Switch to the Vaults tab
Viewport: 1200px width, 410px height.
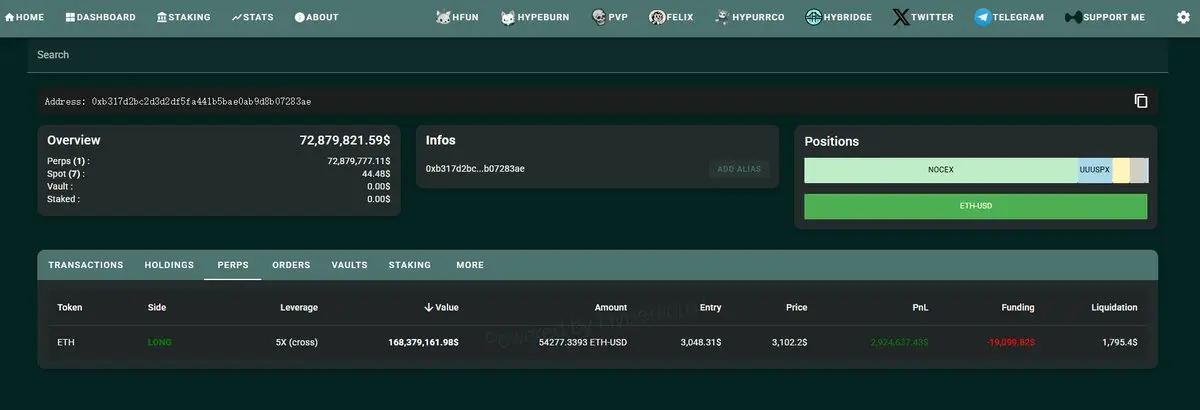pos(350,265)
